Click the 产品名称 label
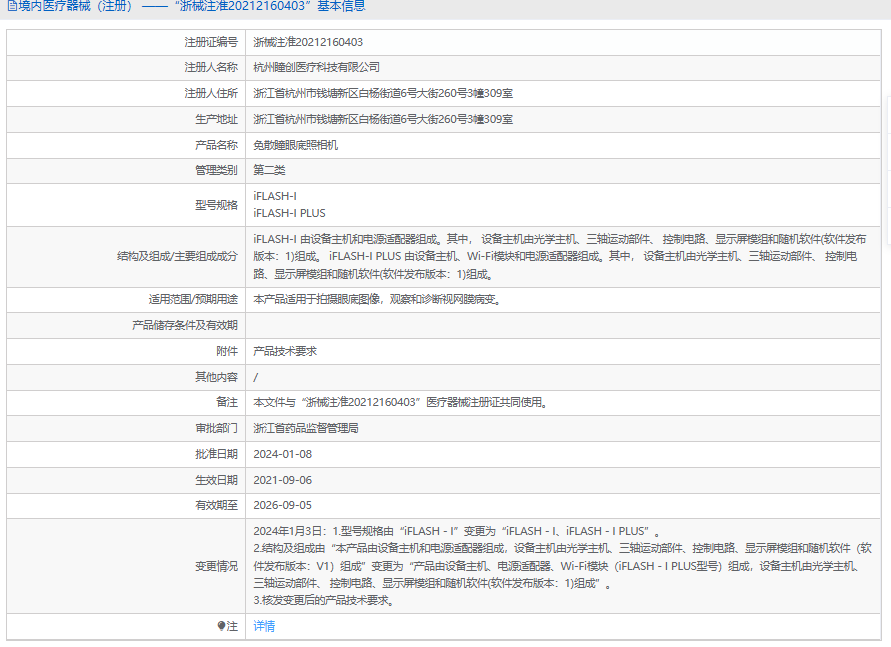891x647 pixels. click(216, 145)
